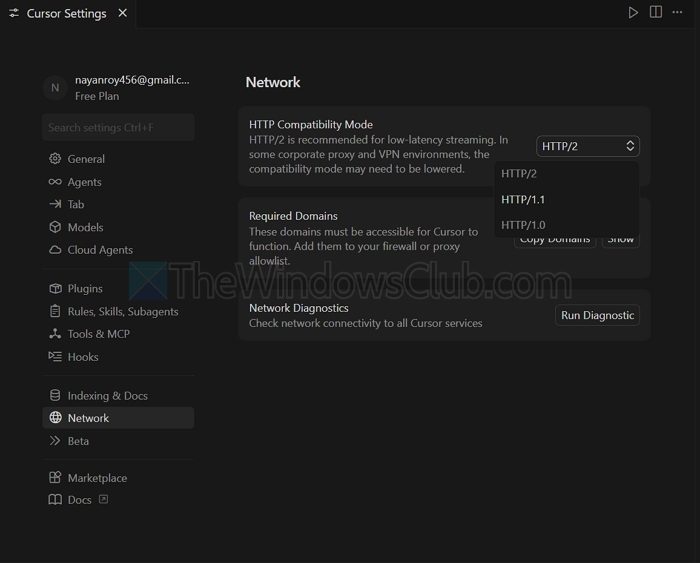Open the HTTP Compatibility Mode dropdown

588,146
